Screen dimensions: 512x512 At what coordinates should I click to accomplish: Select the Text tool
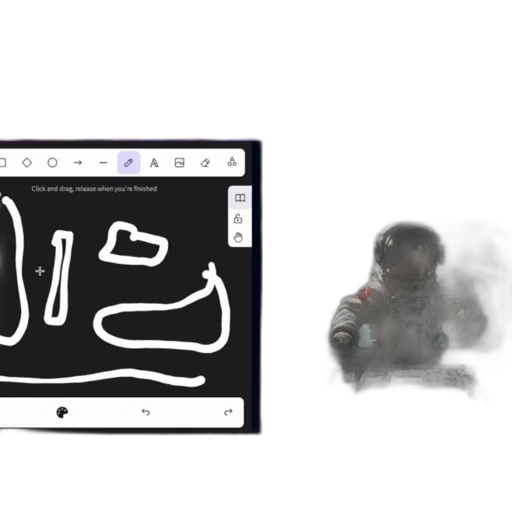[x=154, y=163]
